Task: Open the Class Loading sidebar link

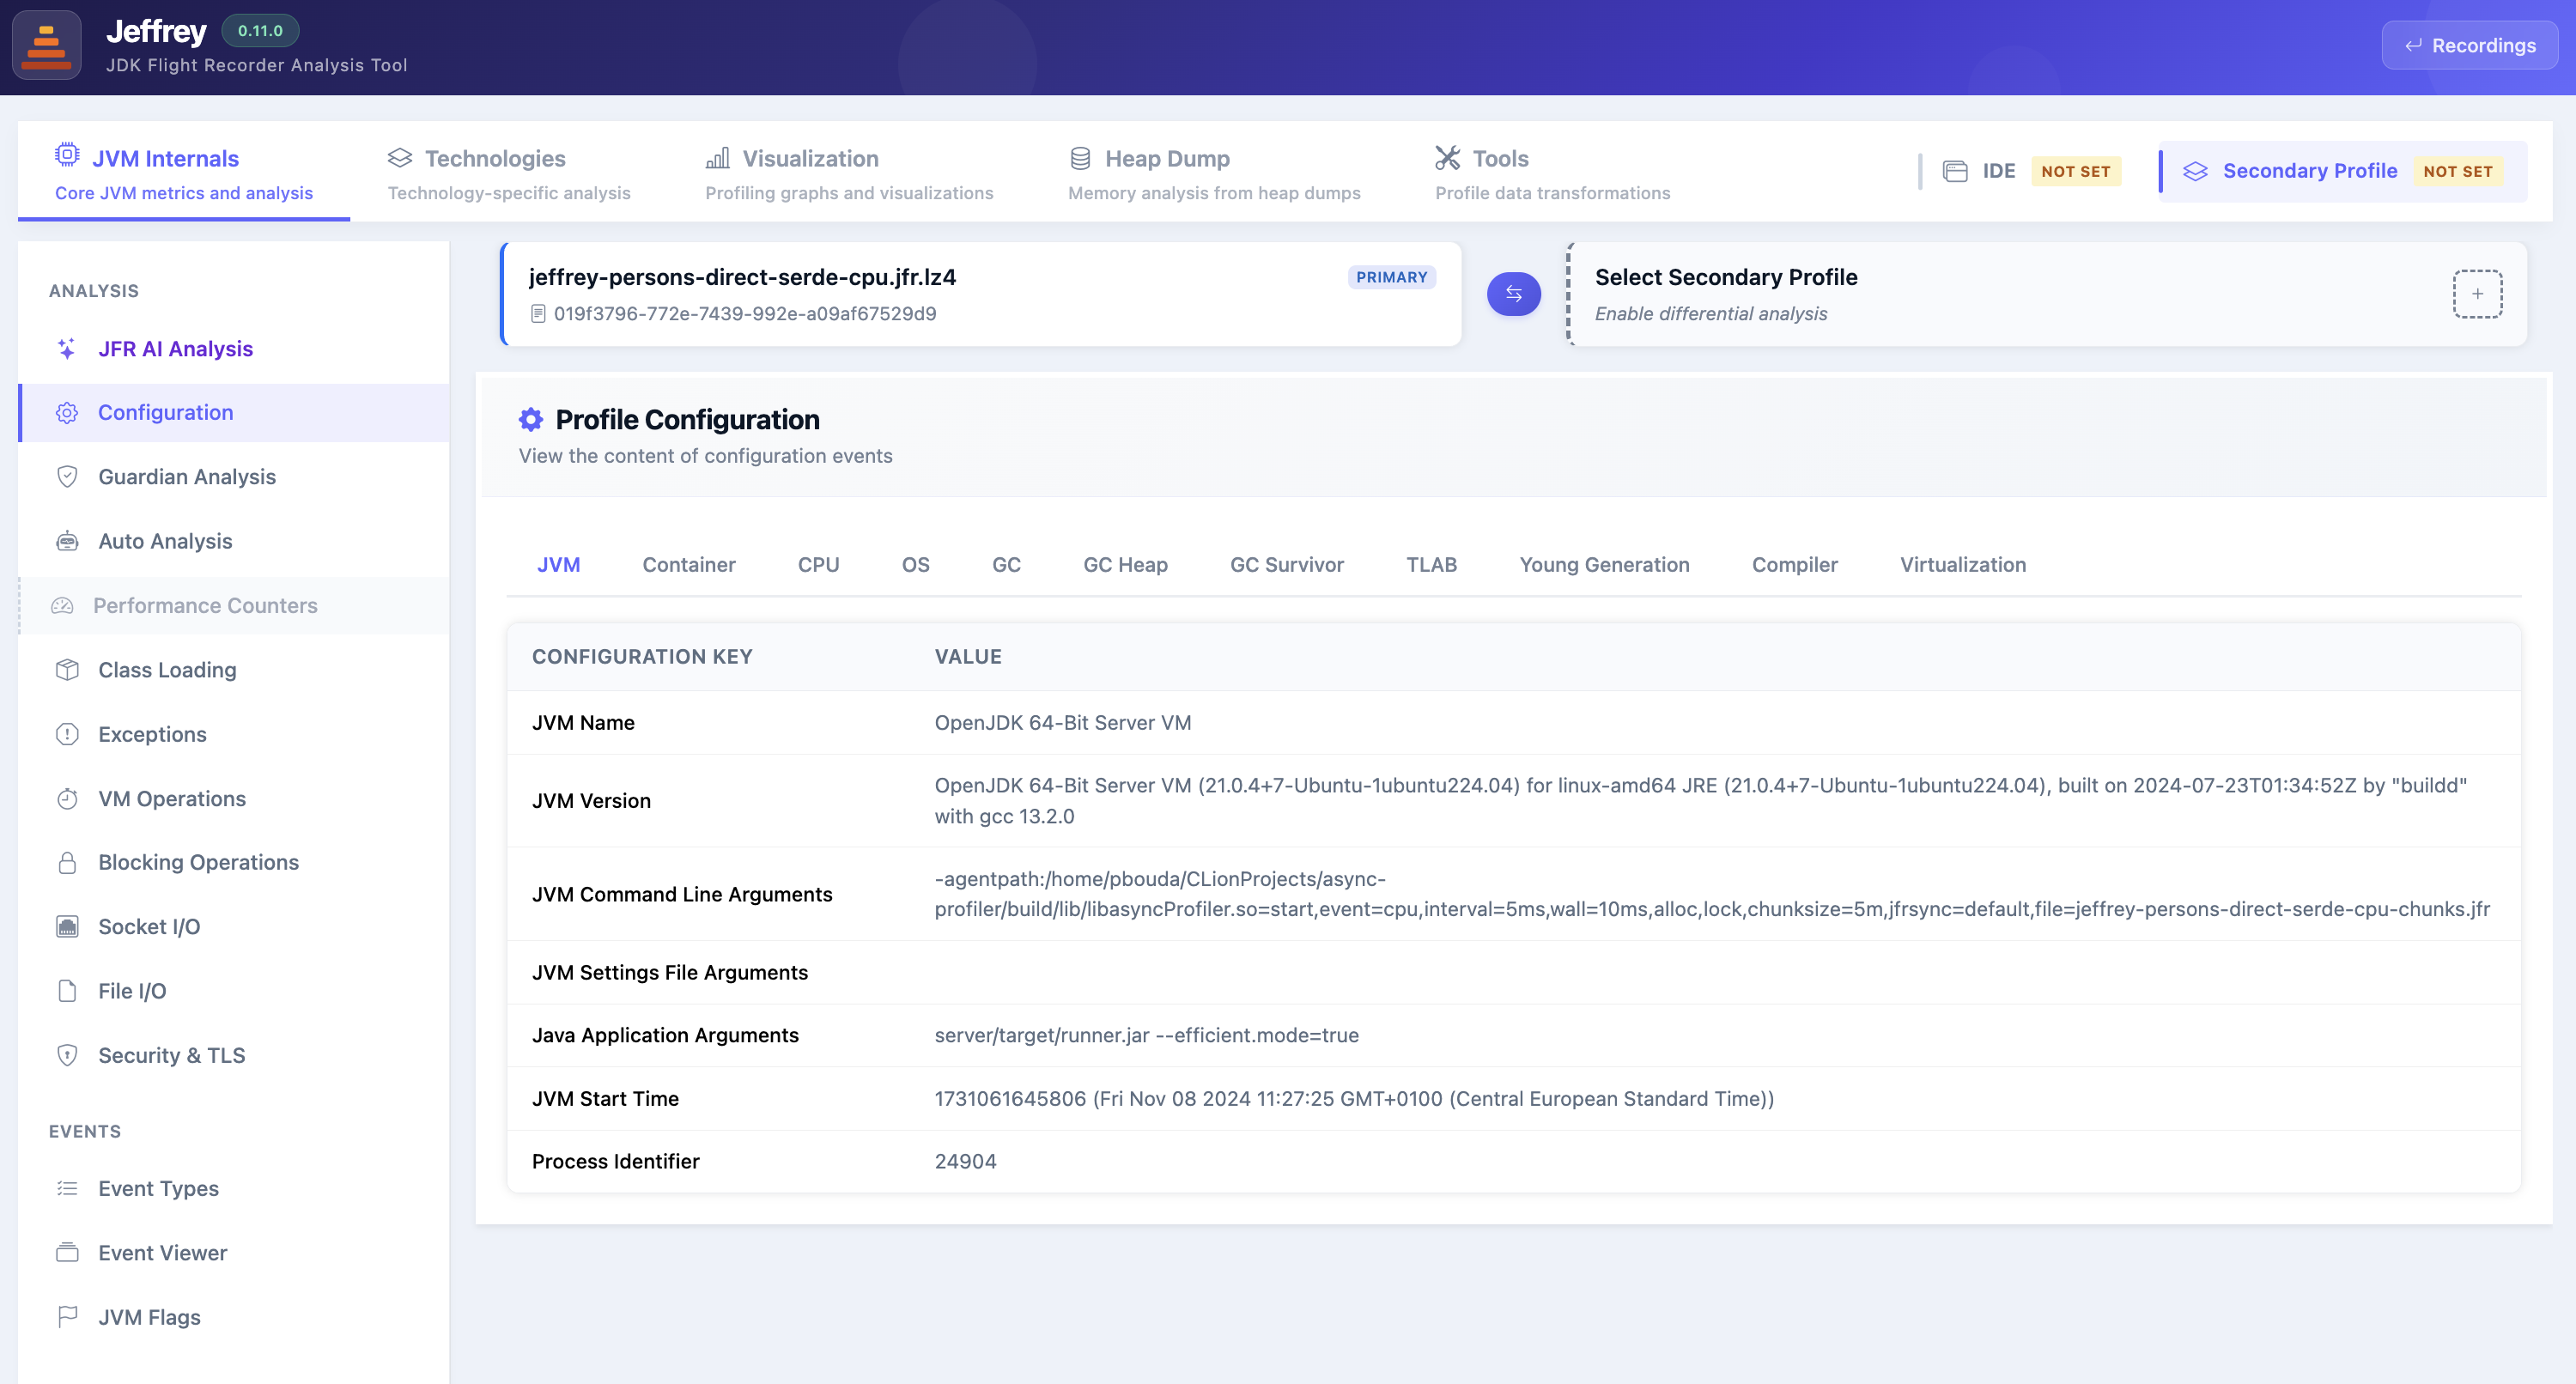Action: 233,670
